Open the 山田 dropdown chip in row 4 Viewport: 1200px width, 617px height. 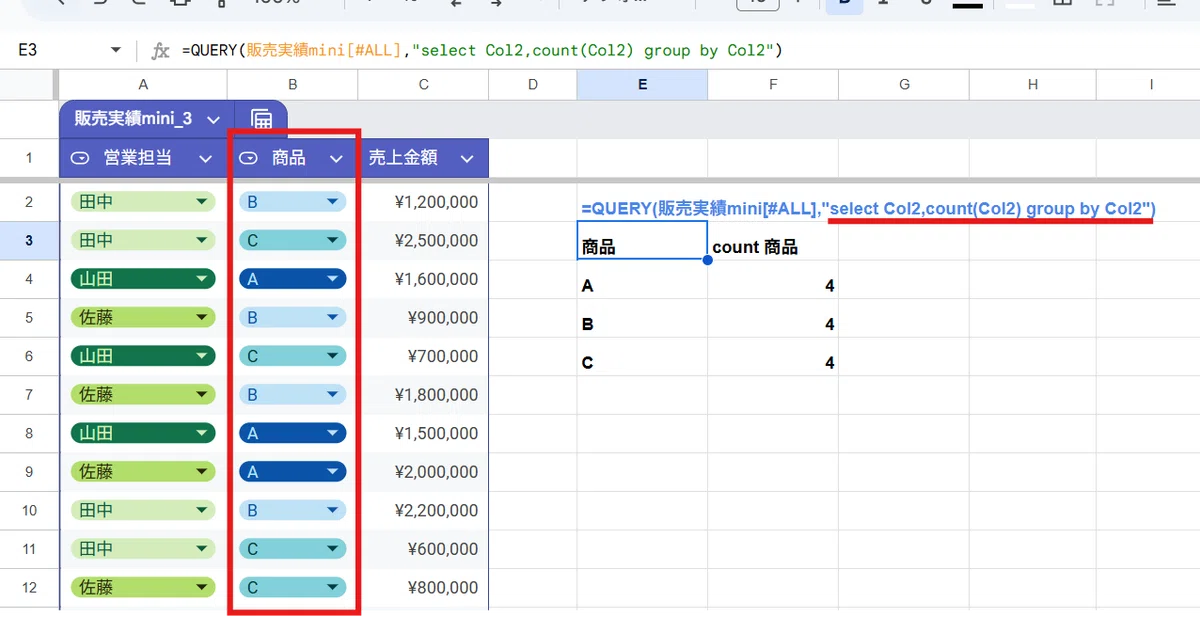tap(143, 279)
